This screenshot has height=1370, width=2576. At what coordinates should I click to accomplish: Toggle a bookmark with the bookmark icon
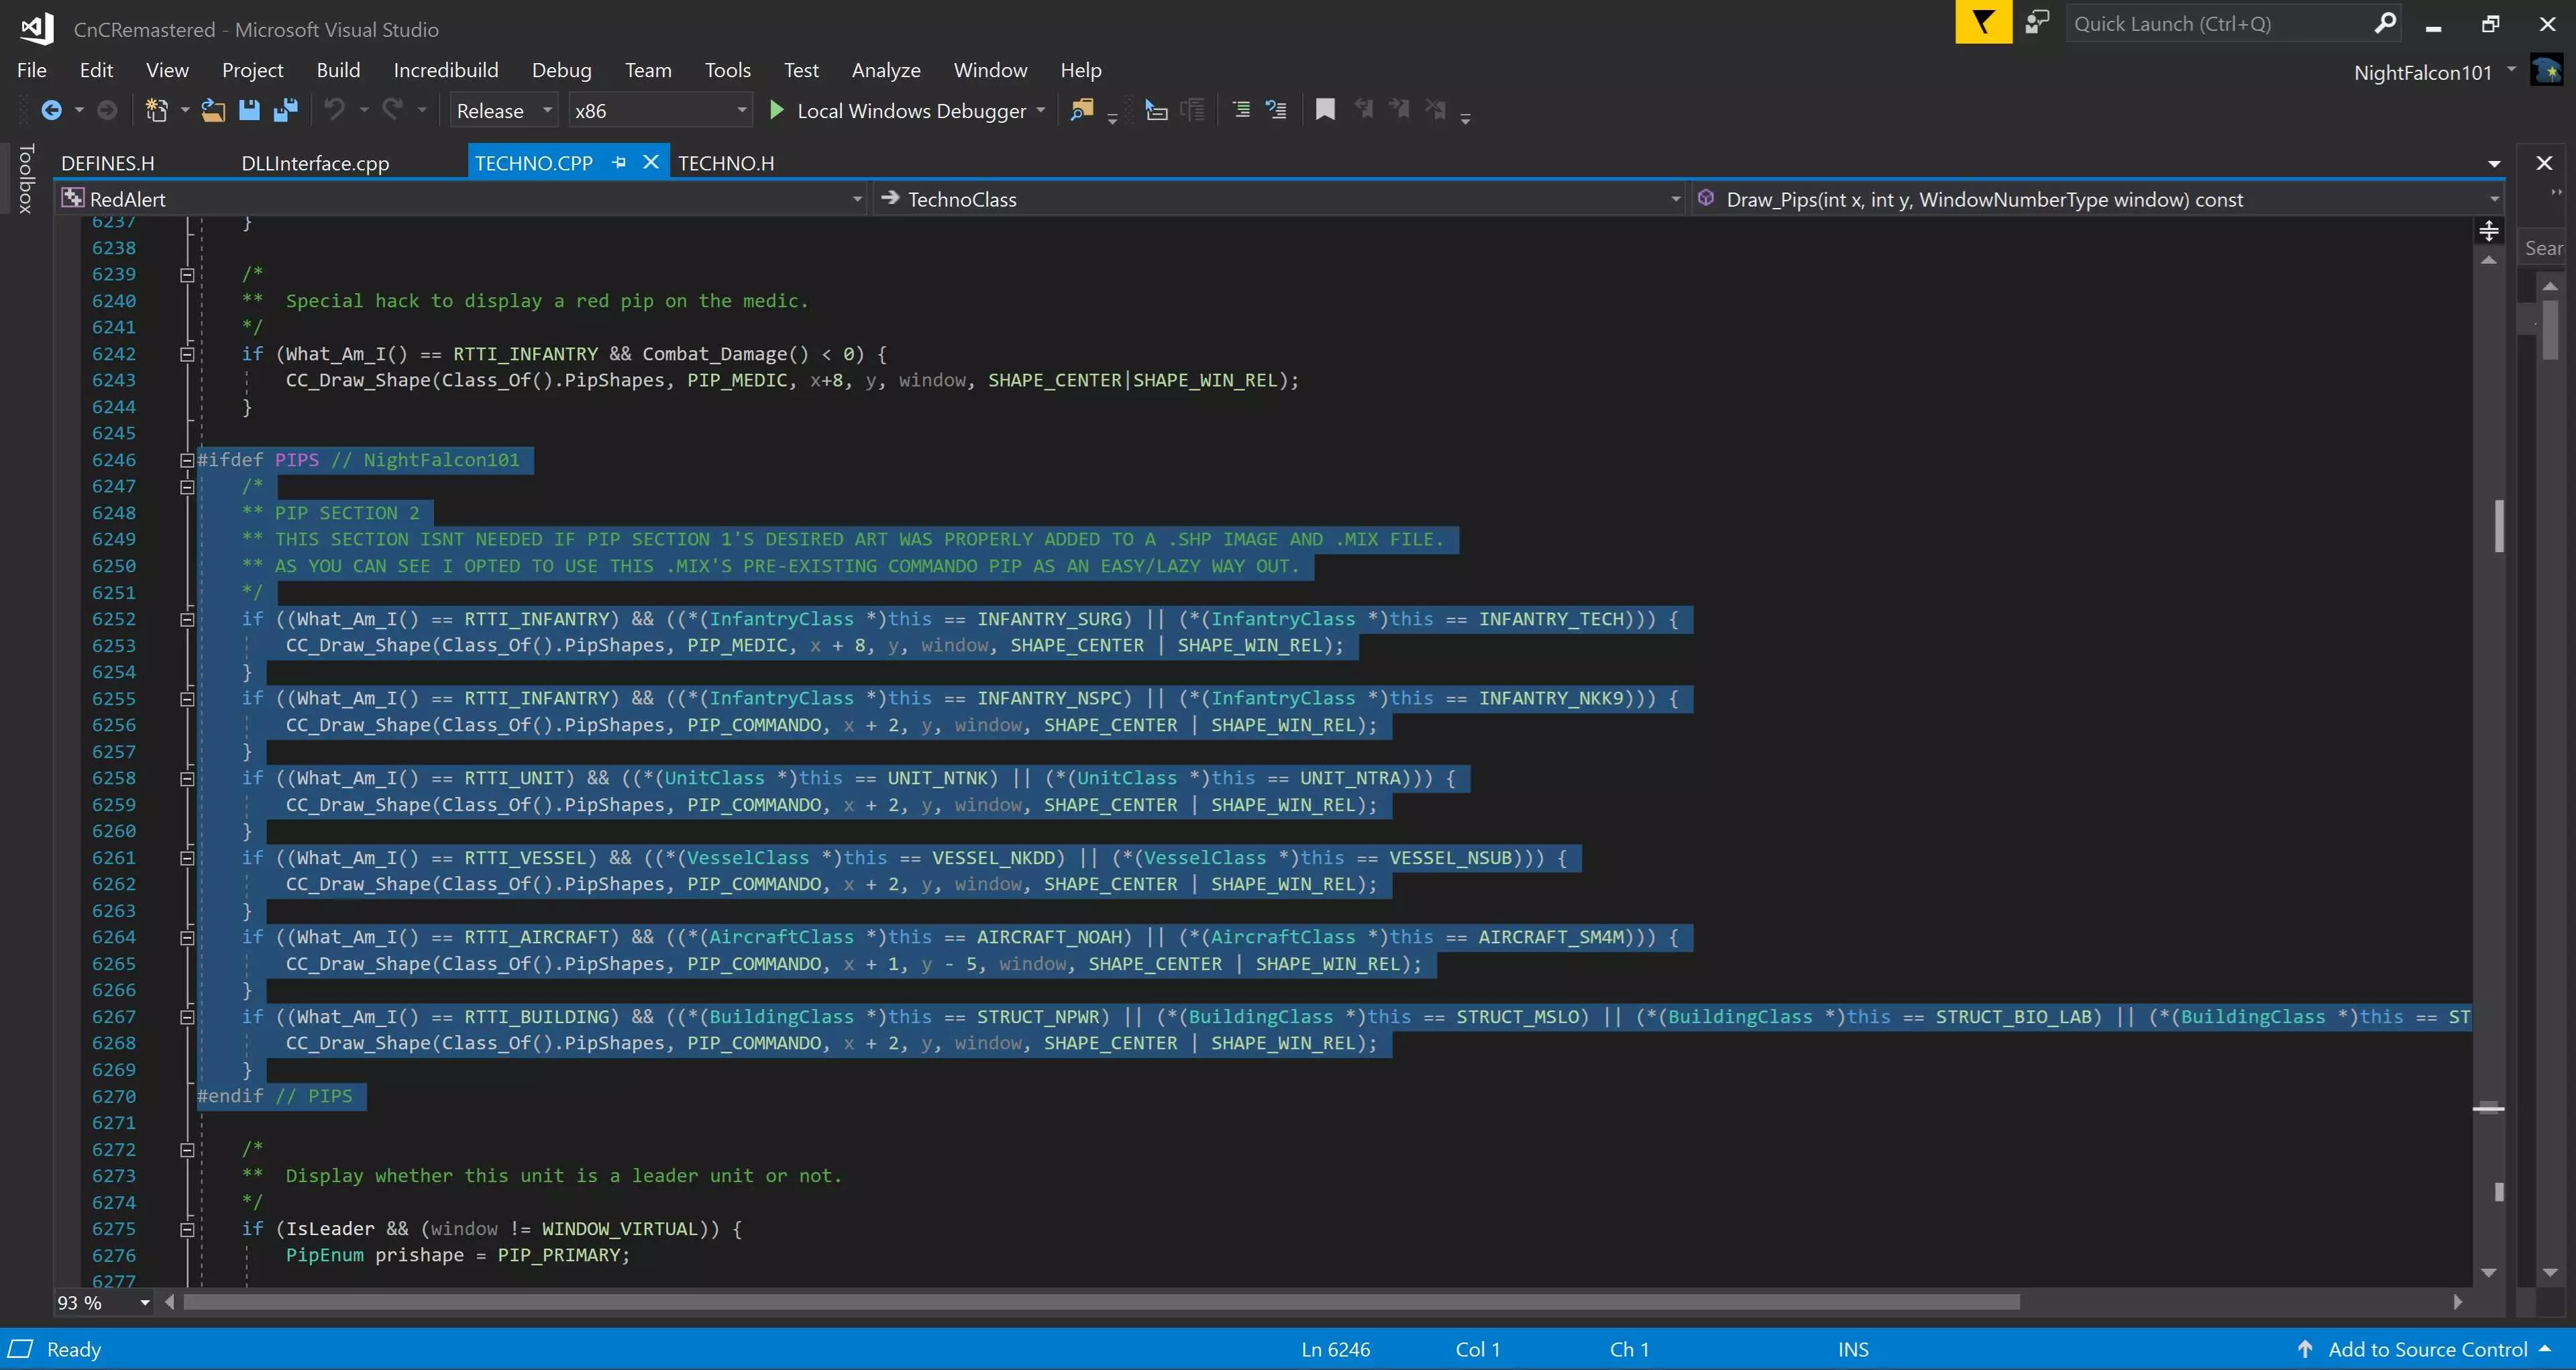(1325, 110)
